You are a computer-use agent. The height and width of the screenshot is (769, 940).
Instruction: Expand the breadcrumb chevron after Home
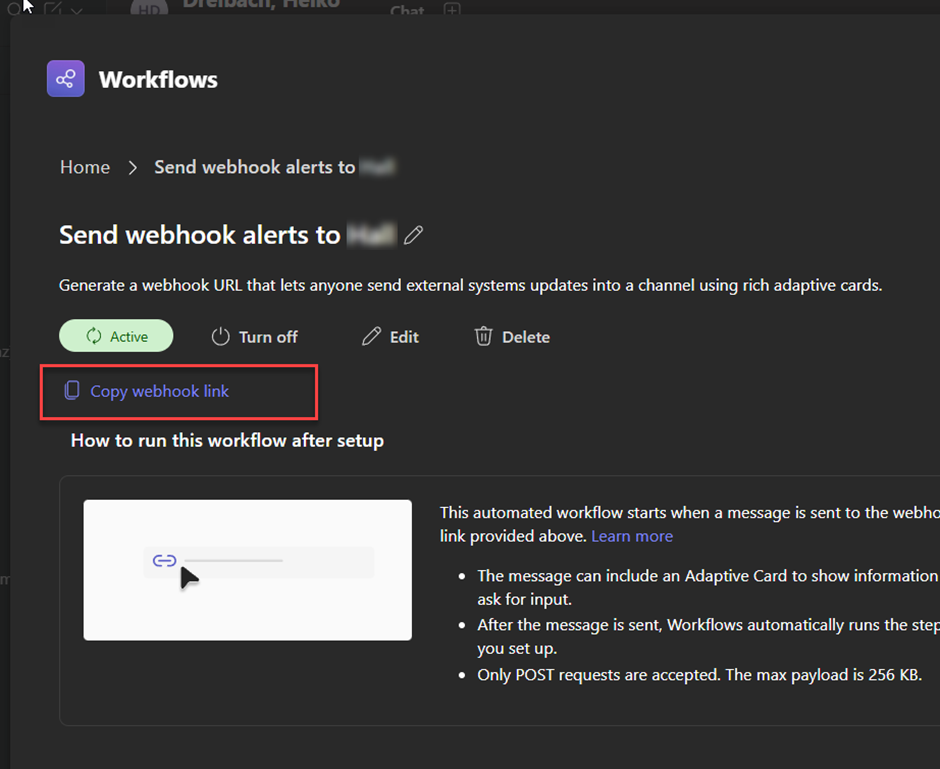pos(132,167)
